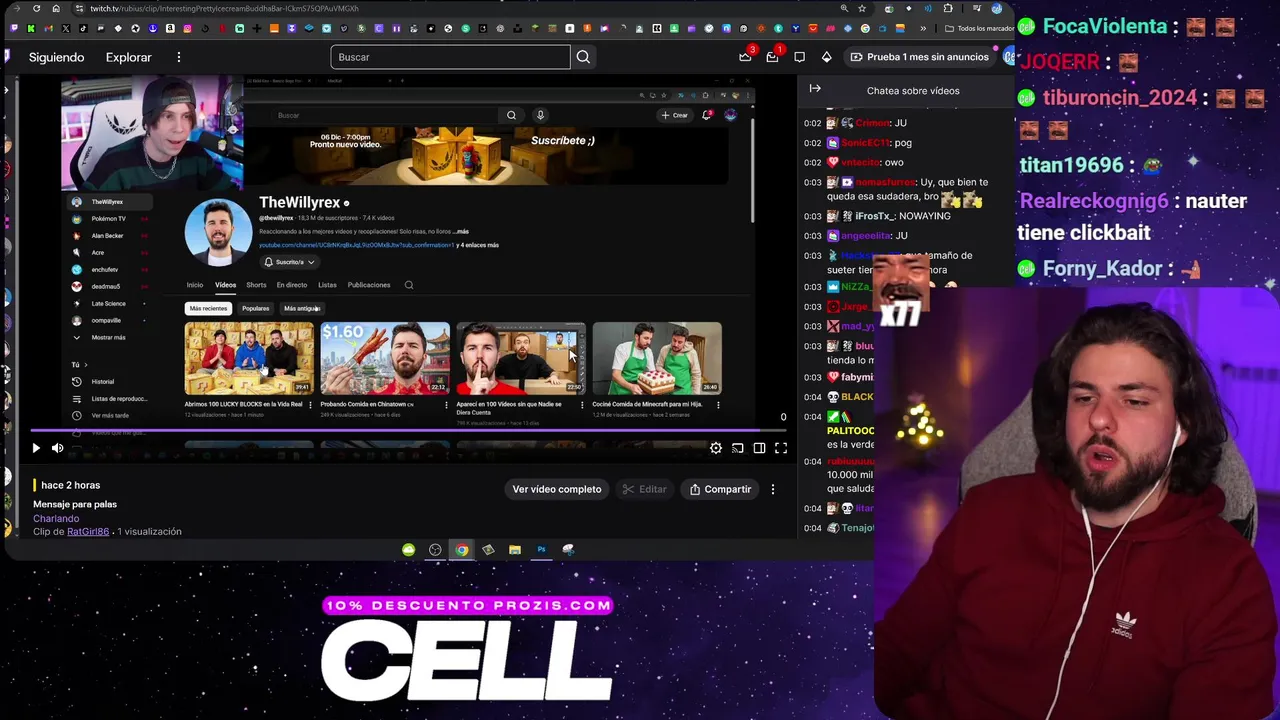Select Populares filter chip
Screen dimensions: 1280x720
click(255, 308)
